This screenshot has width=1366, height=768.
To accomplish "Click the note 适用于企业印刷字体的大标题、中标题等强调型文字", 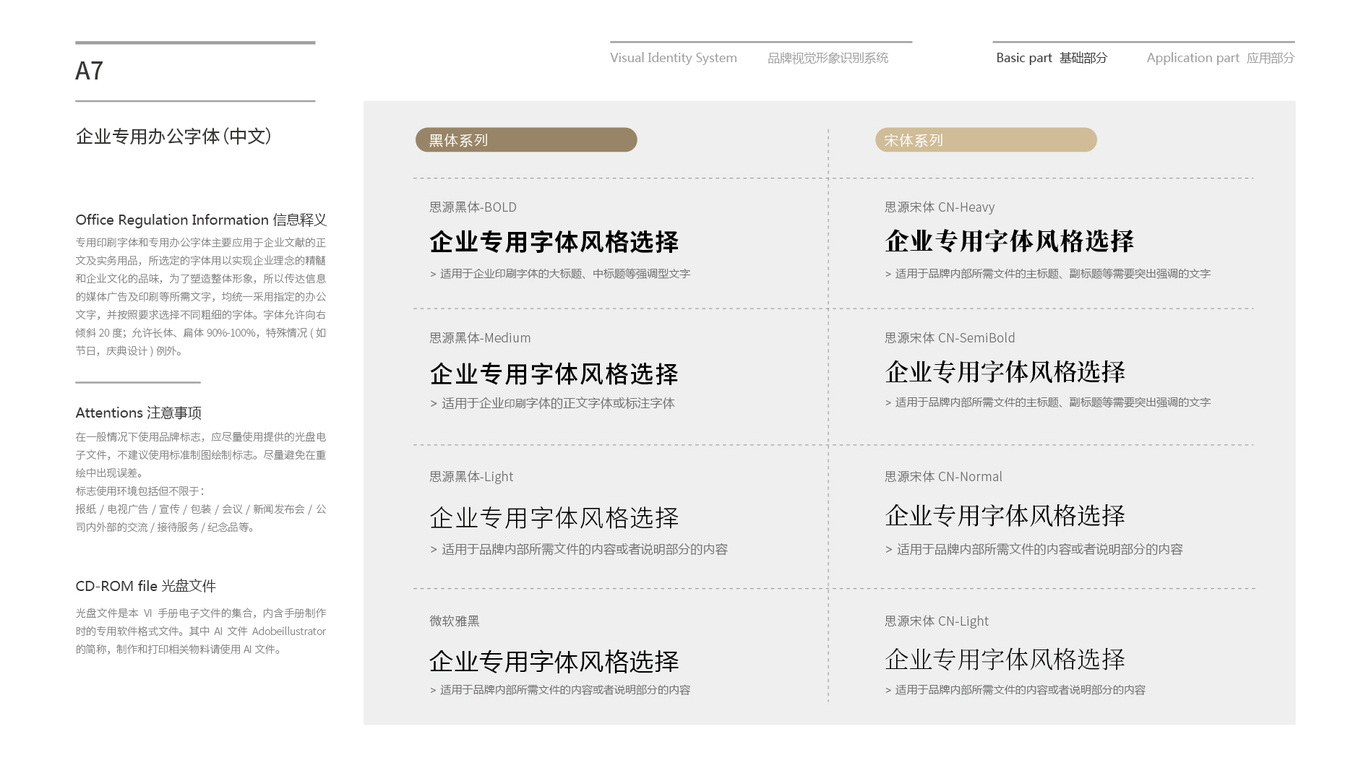I will pyautogui.click(x=560, y=274).
